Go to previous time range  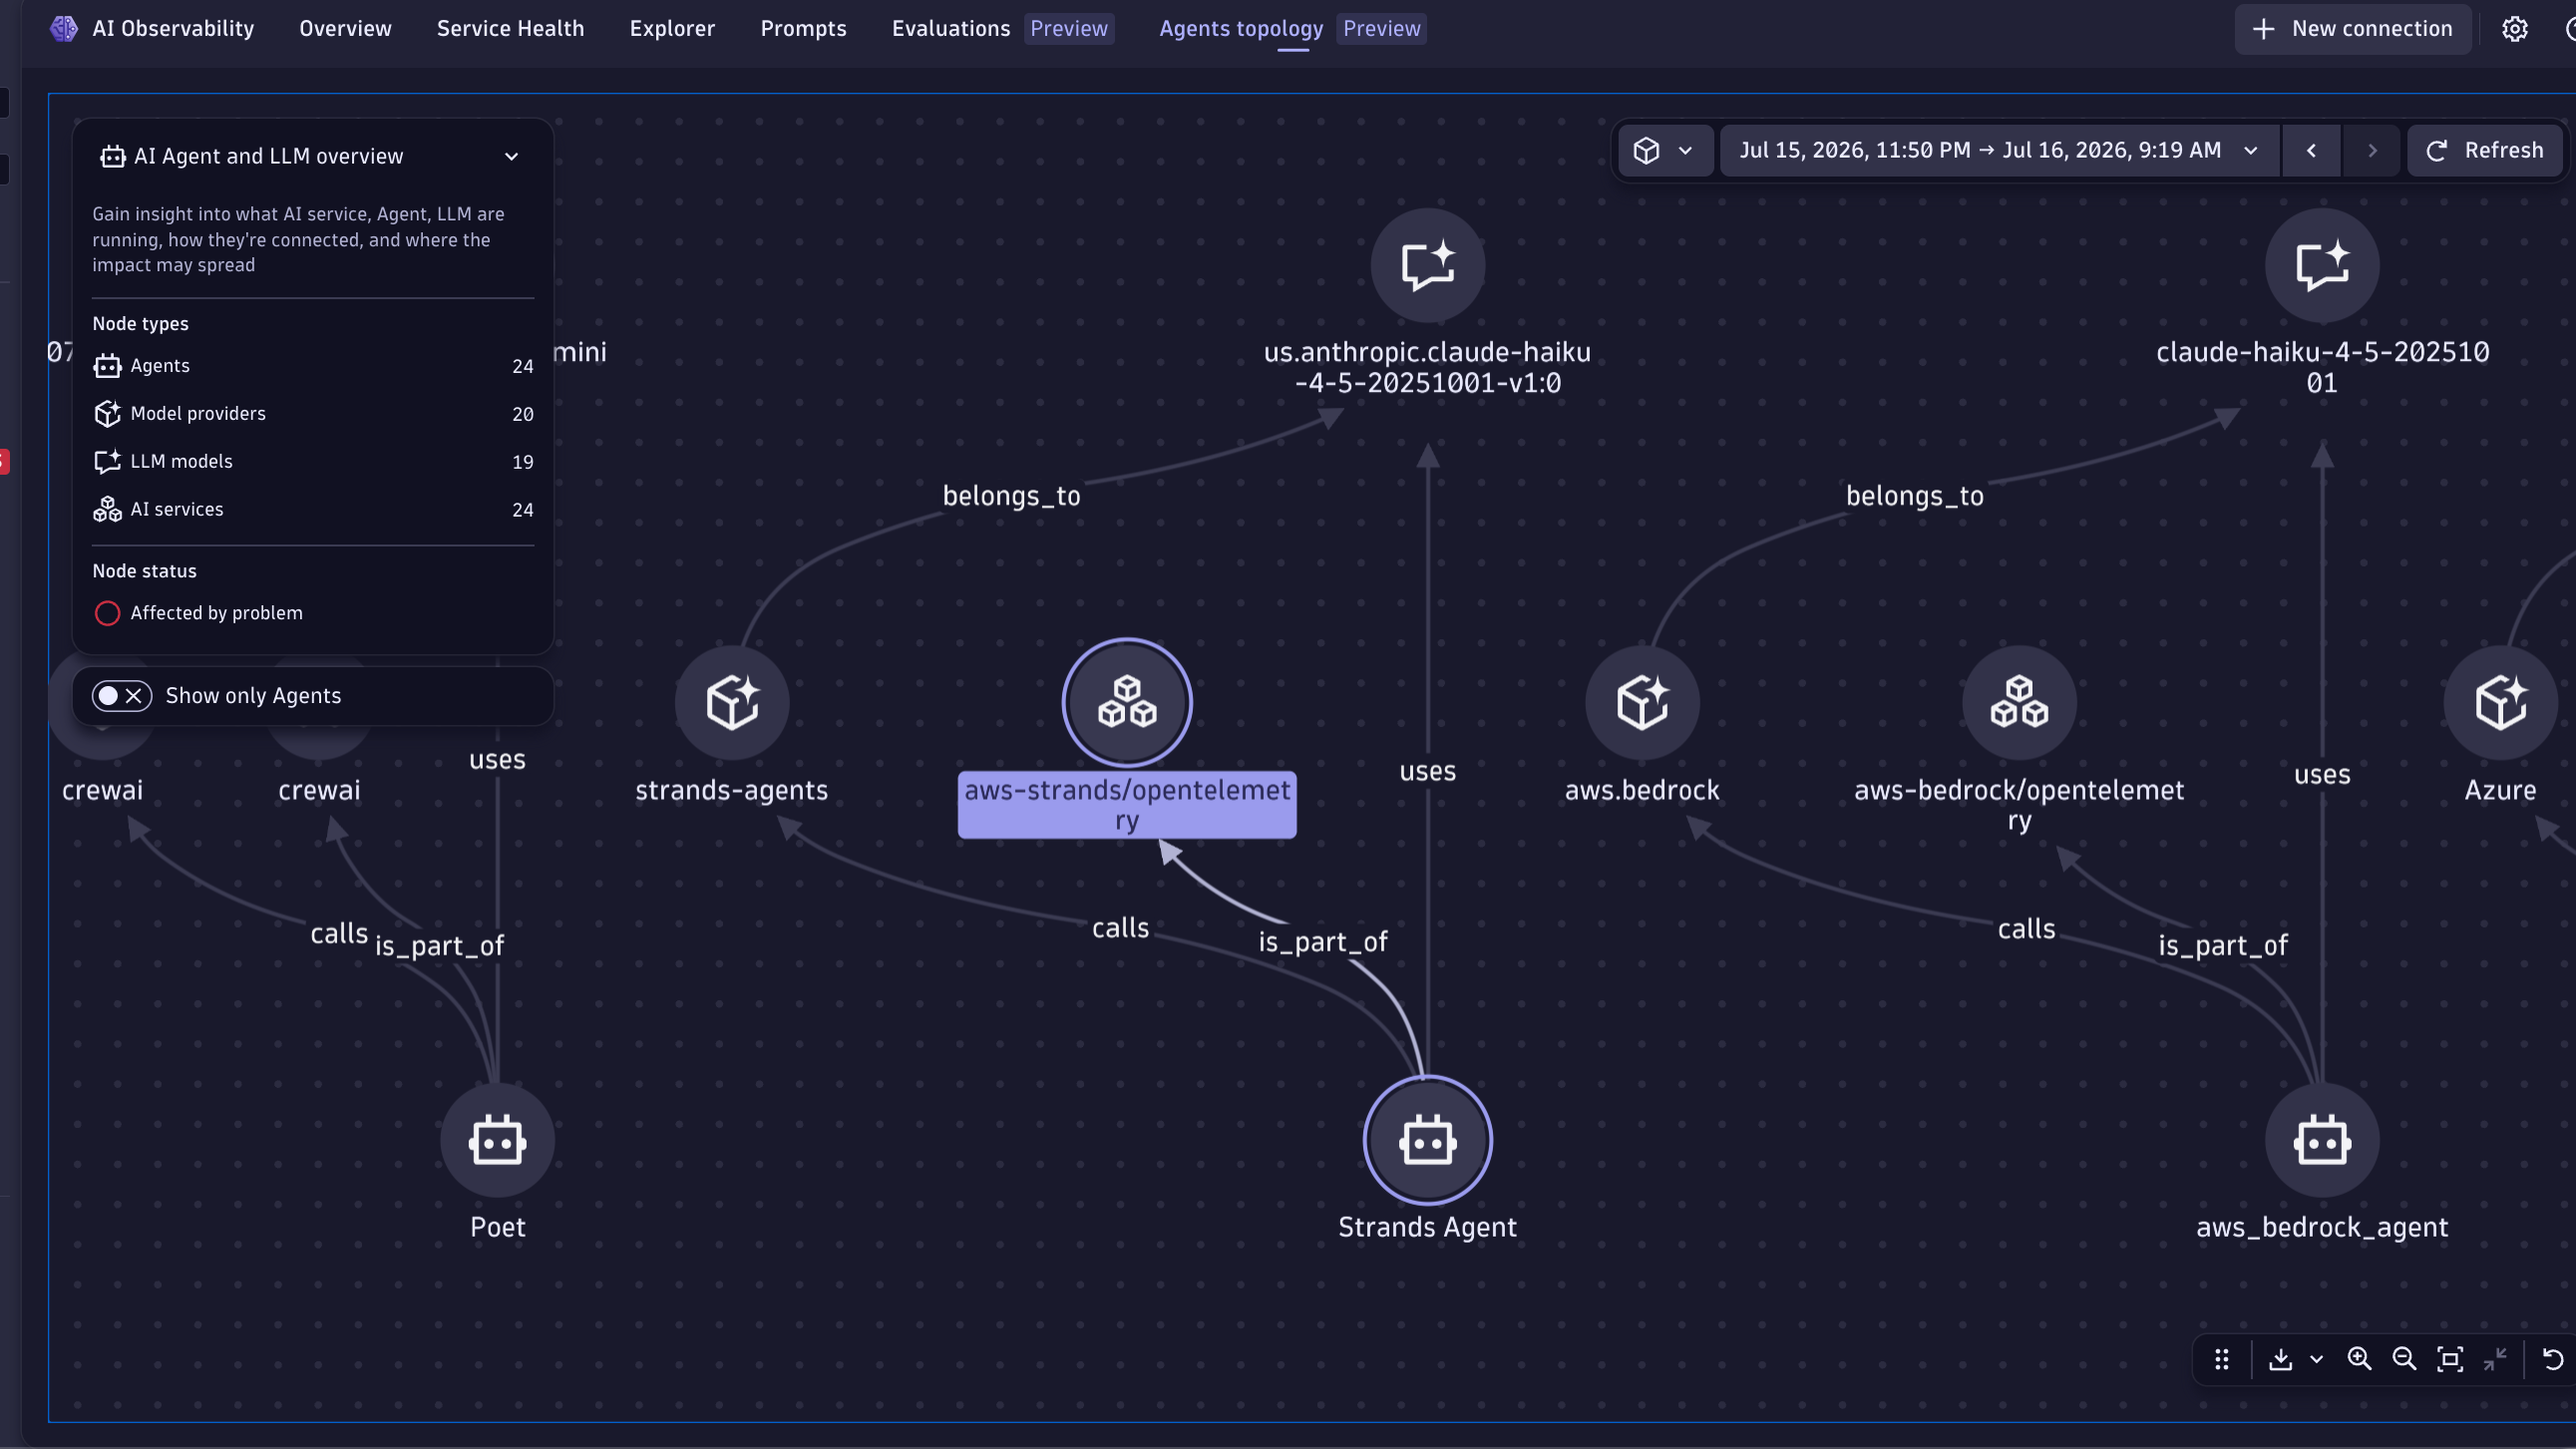(x=2311, y=150)
